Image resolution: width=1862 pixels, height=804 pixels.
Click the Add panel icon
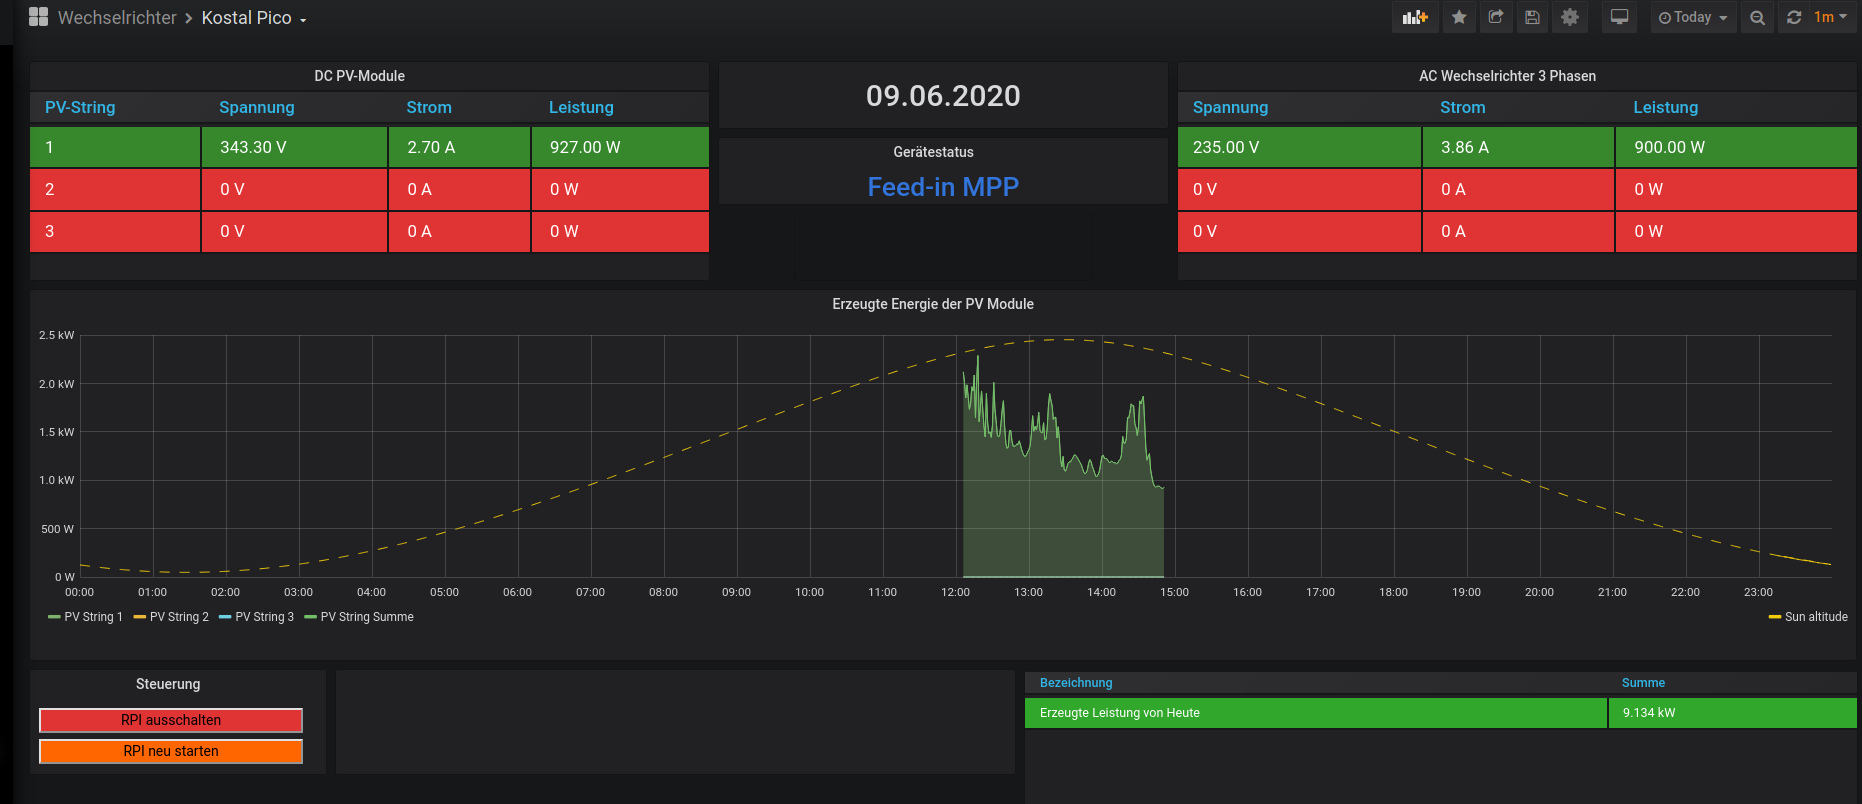[x=1414, y=17]
